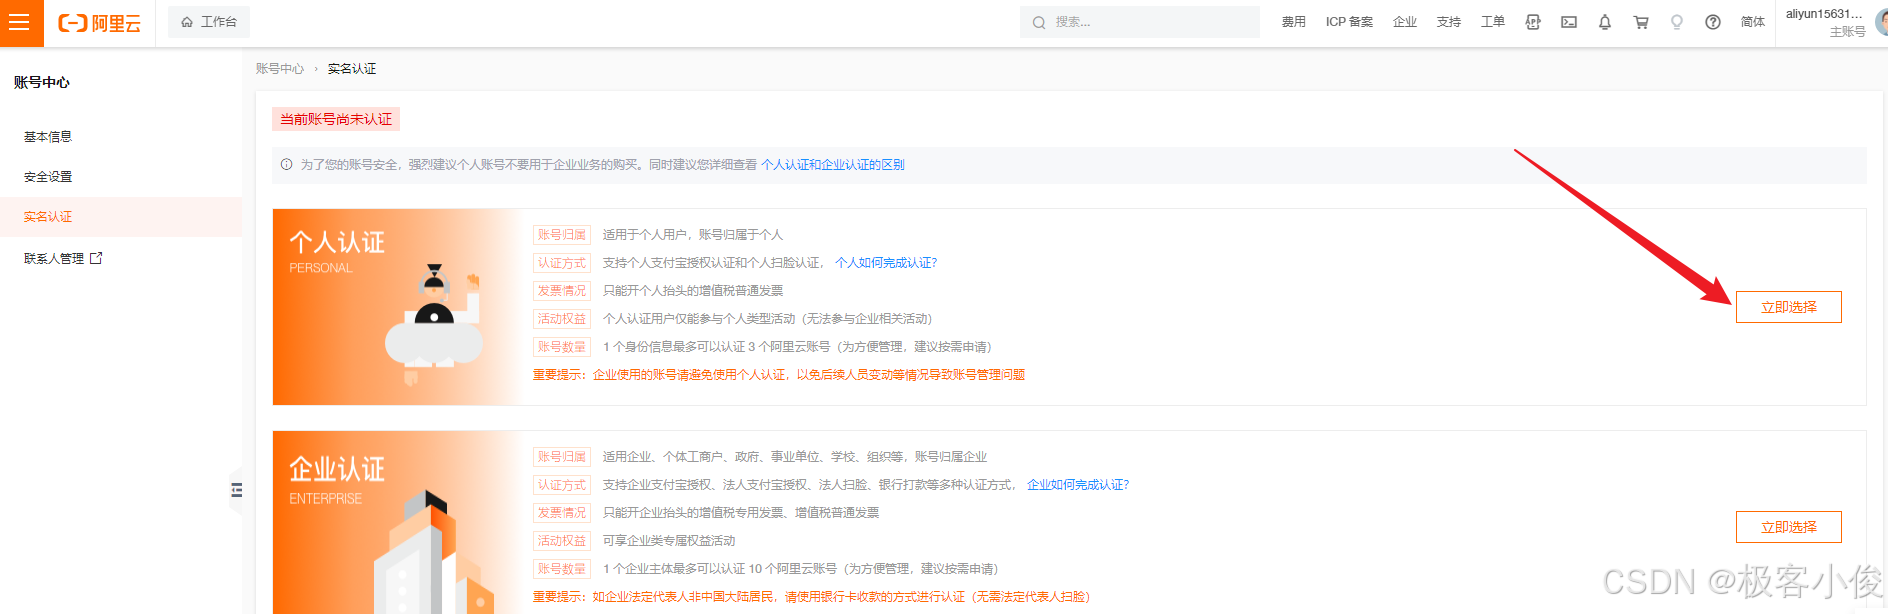
Task: Open 个人如何完成认证? link
Action: point(886,263)
